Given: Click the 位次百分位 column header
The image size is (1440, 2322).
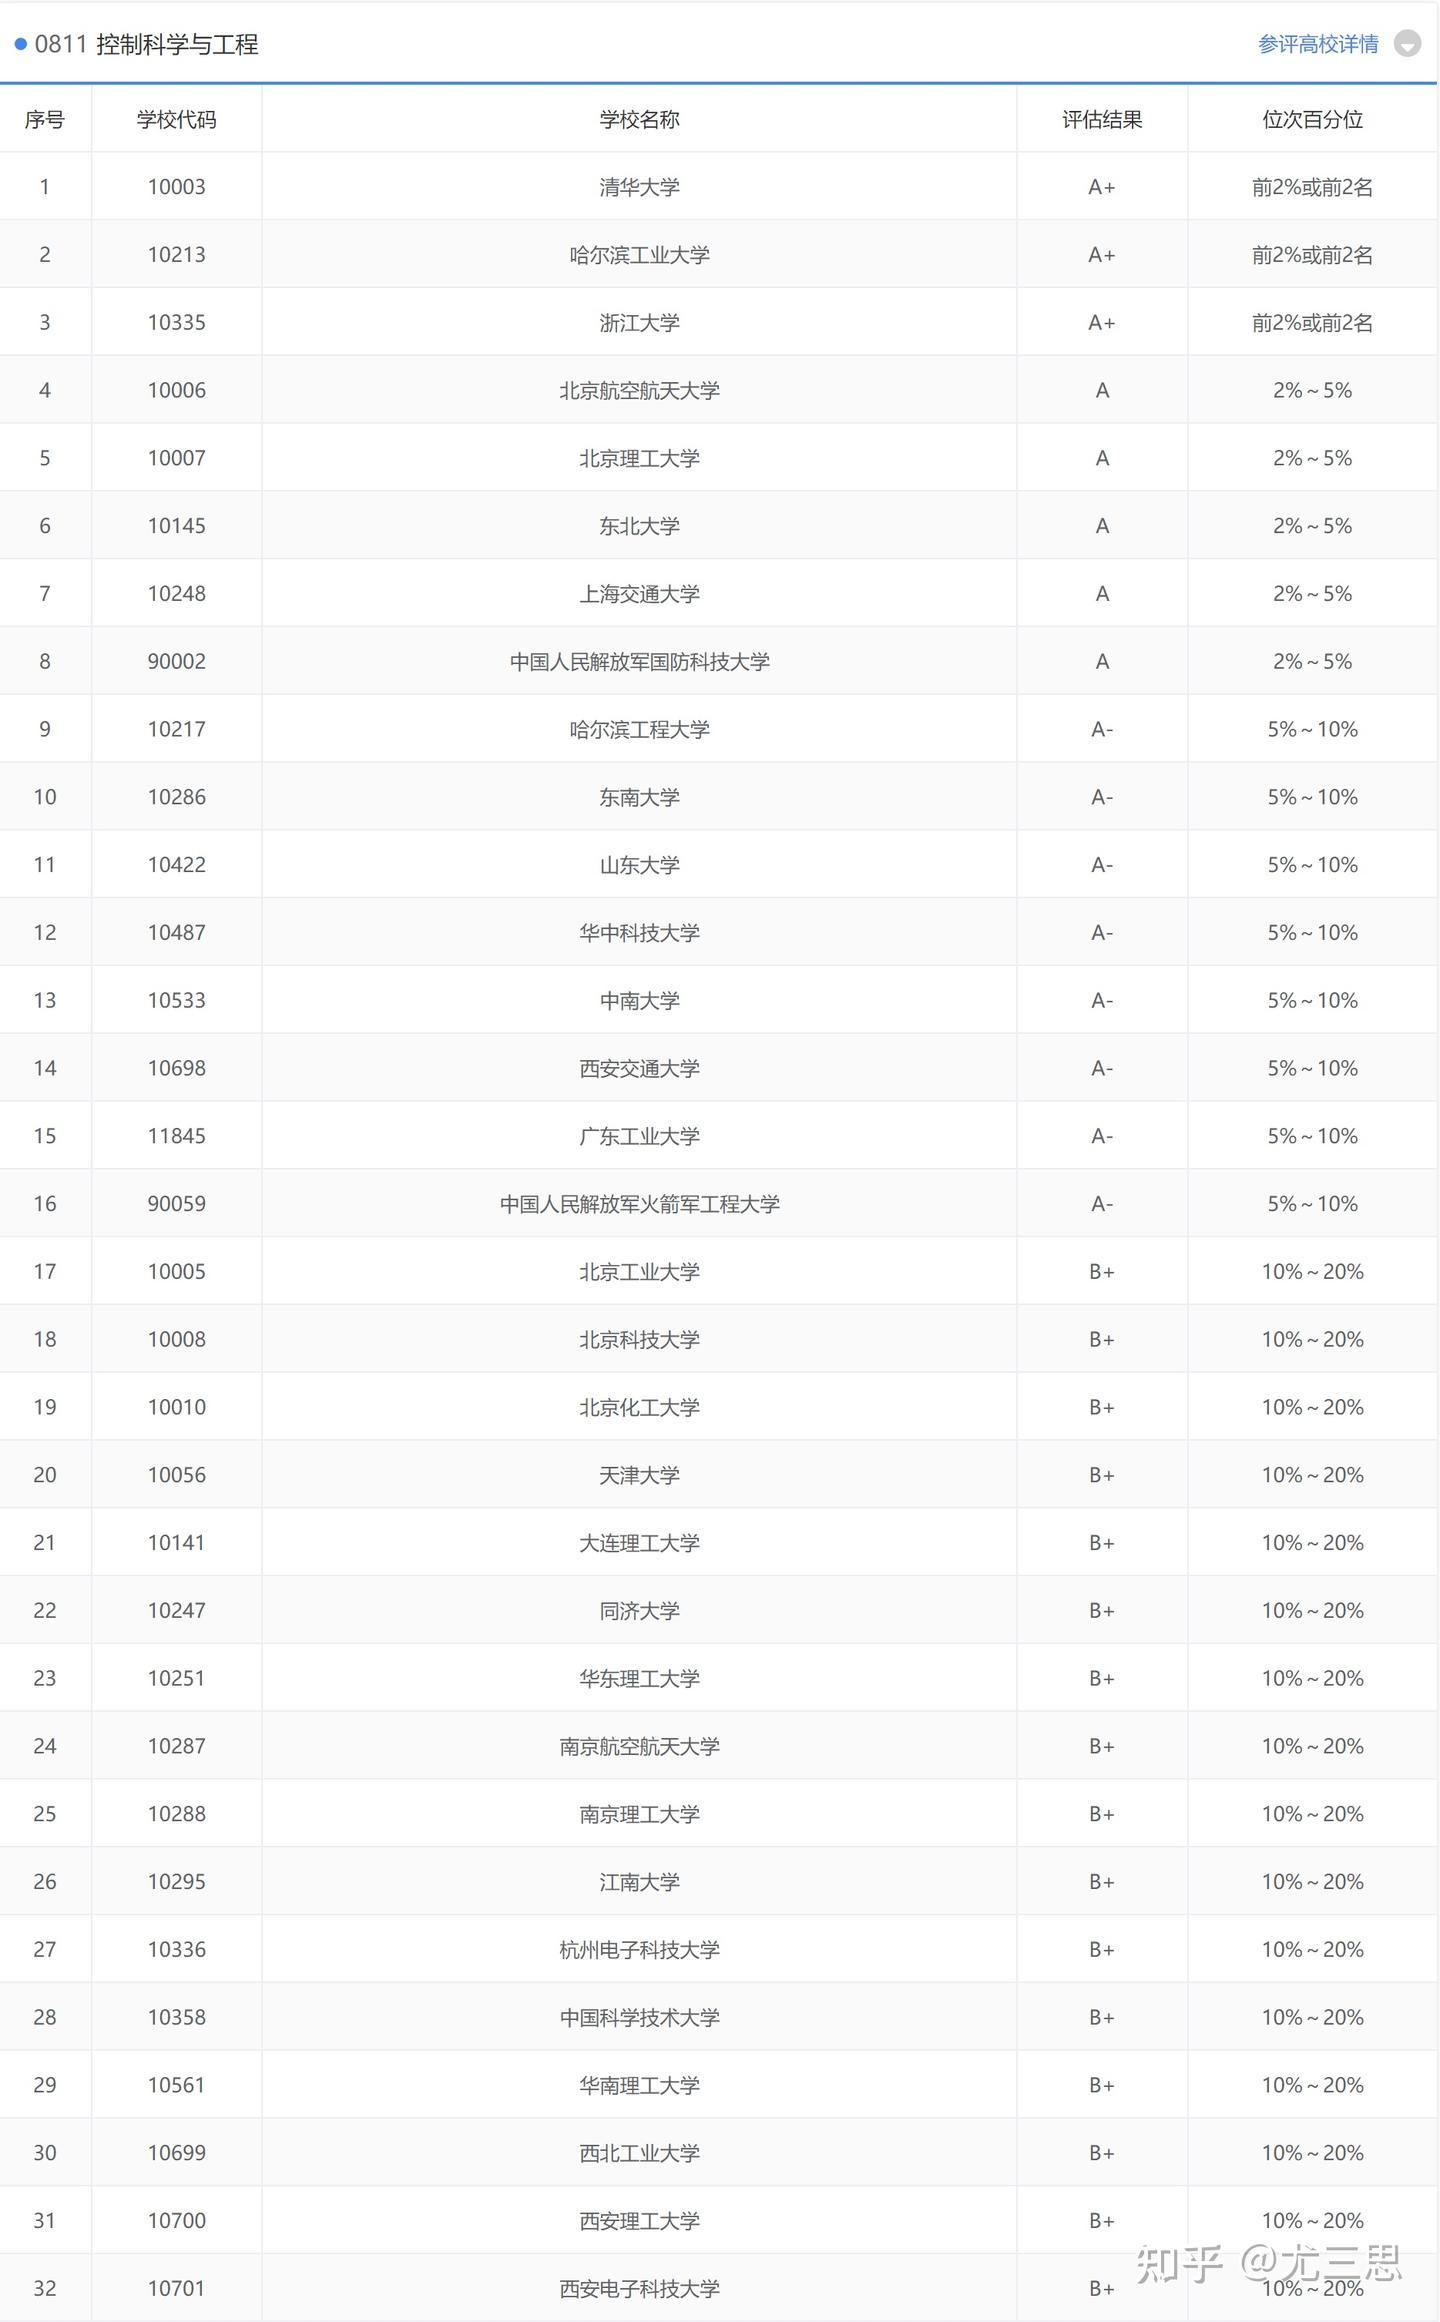Looking at the screenshot, I should point(1312,120).
